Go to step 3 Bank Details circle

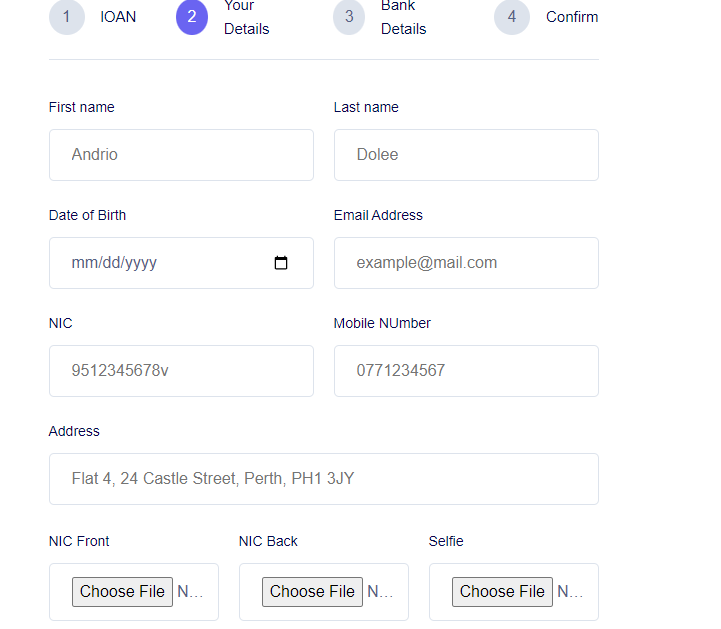click(349, 17)
